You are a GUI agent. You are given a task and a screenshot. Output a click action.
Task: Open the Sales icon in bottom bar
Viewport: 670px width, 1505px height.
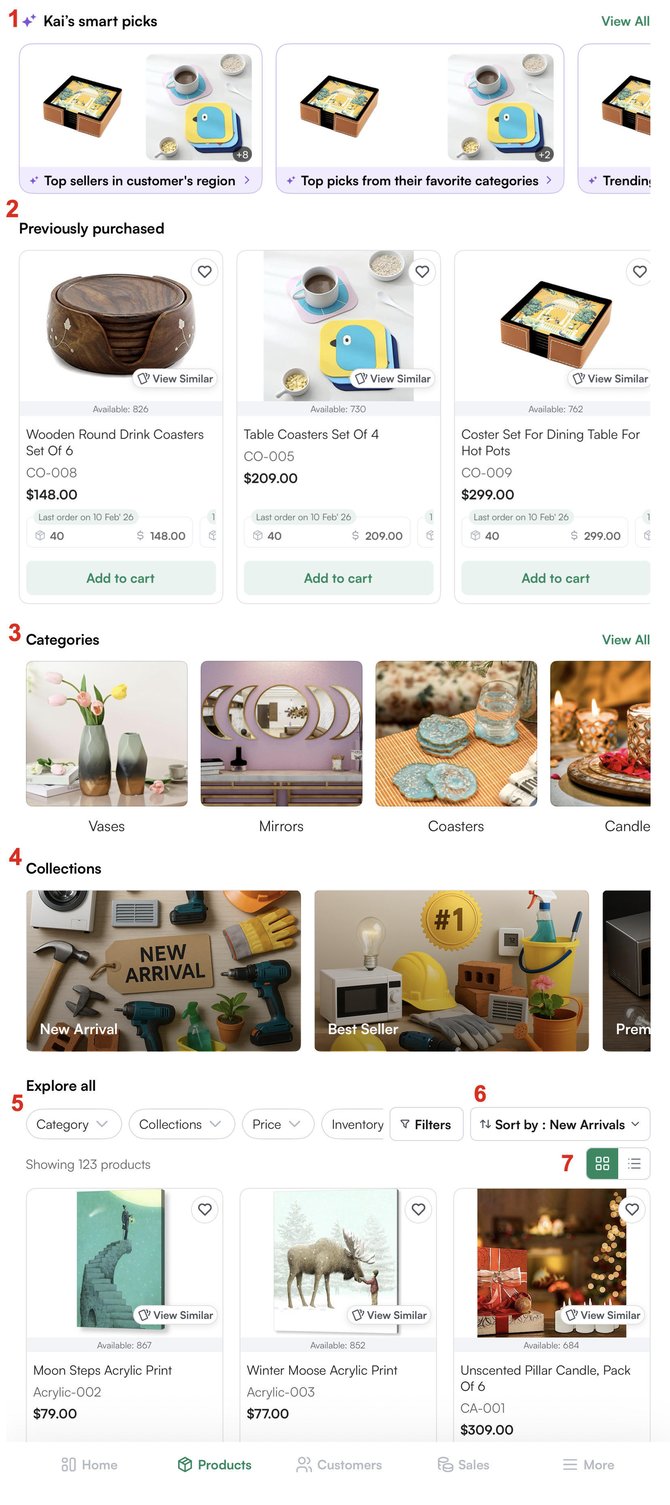pyautogui.click(x=445, y=1465)
